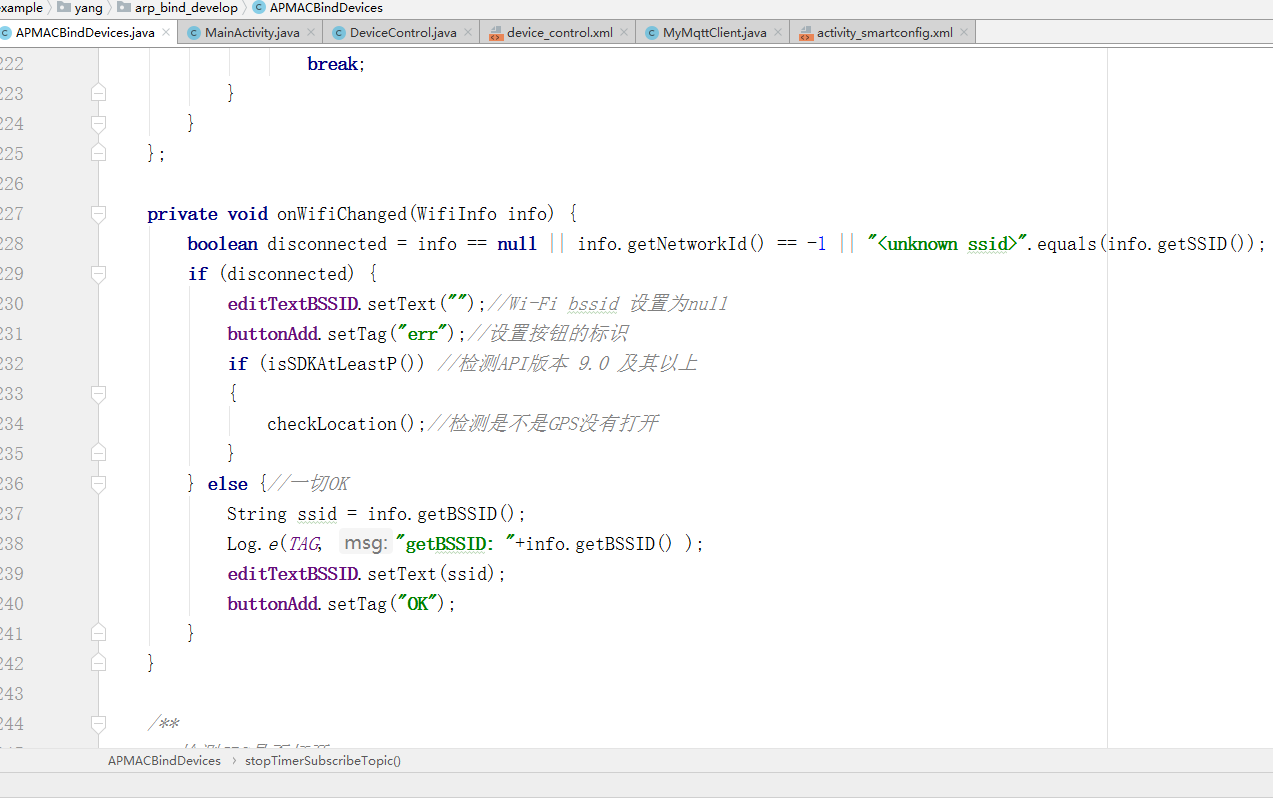Switch to the activity_smartconfig.xml tab
The width and height of the screenshot is (1273, 808).
(x=885, y=32)
